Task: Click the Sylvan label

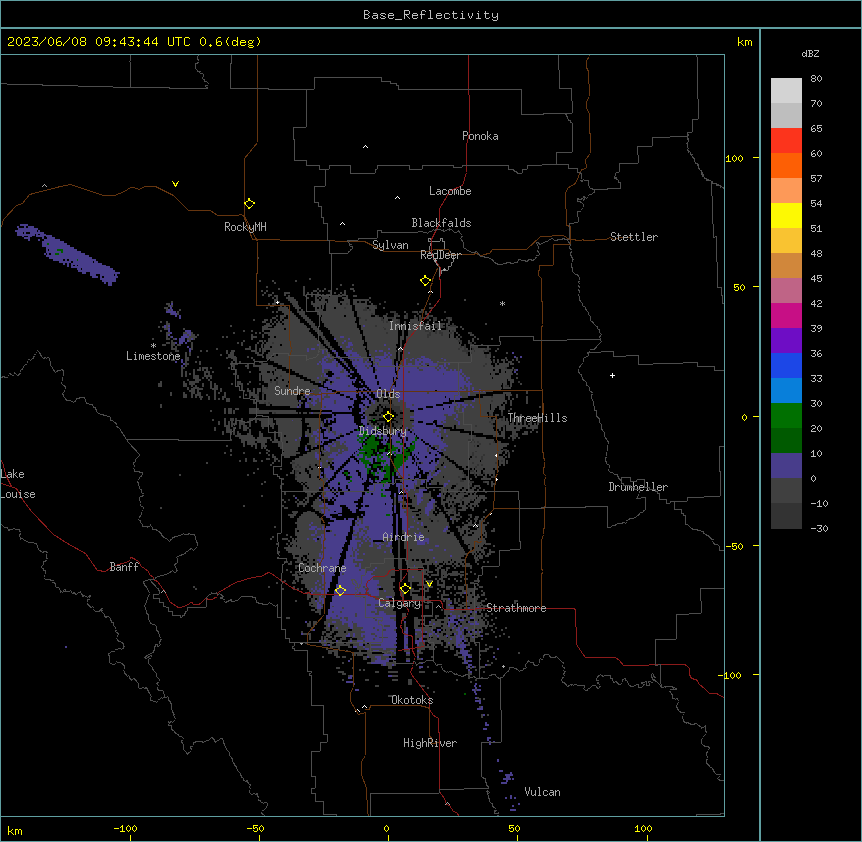Action: 390,245
